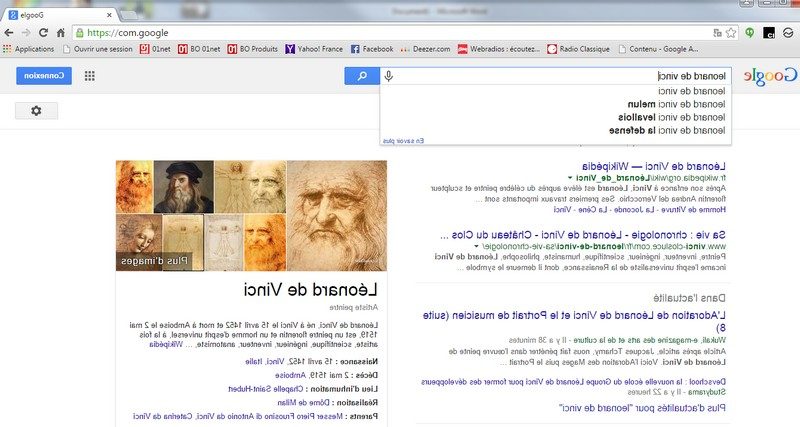Click the mirrored Google logo
The height and width of the screenshot is (427, 800).
coord(769,76)
